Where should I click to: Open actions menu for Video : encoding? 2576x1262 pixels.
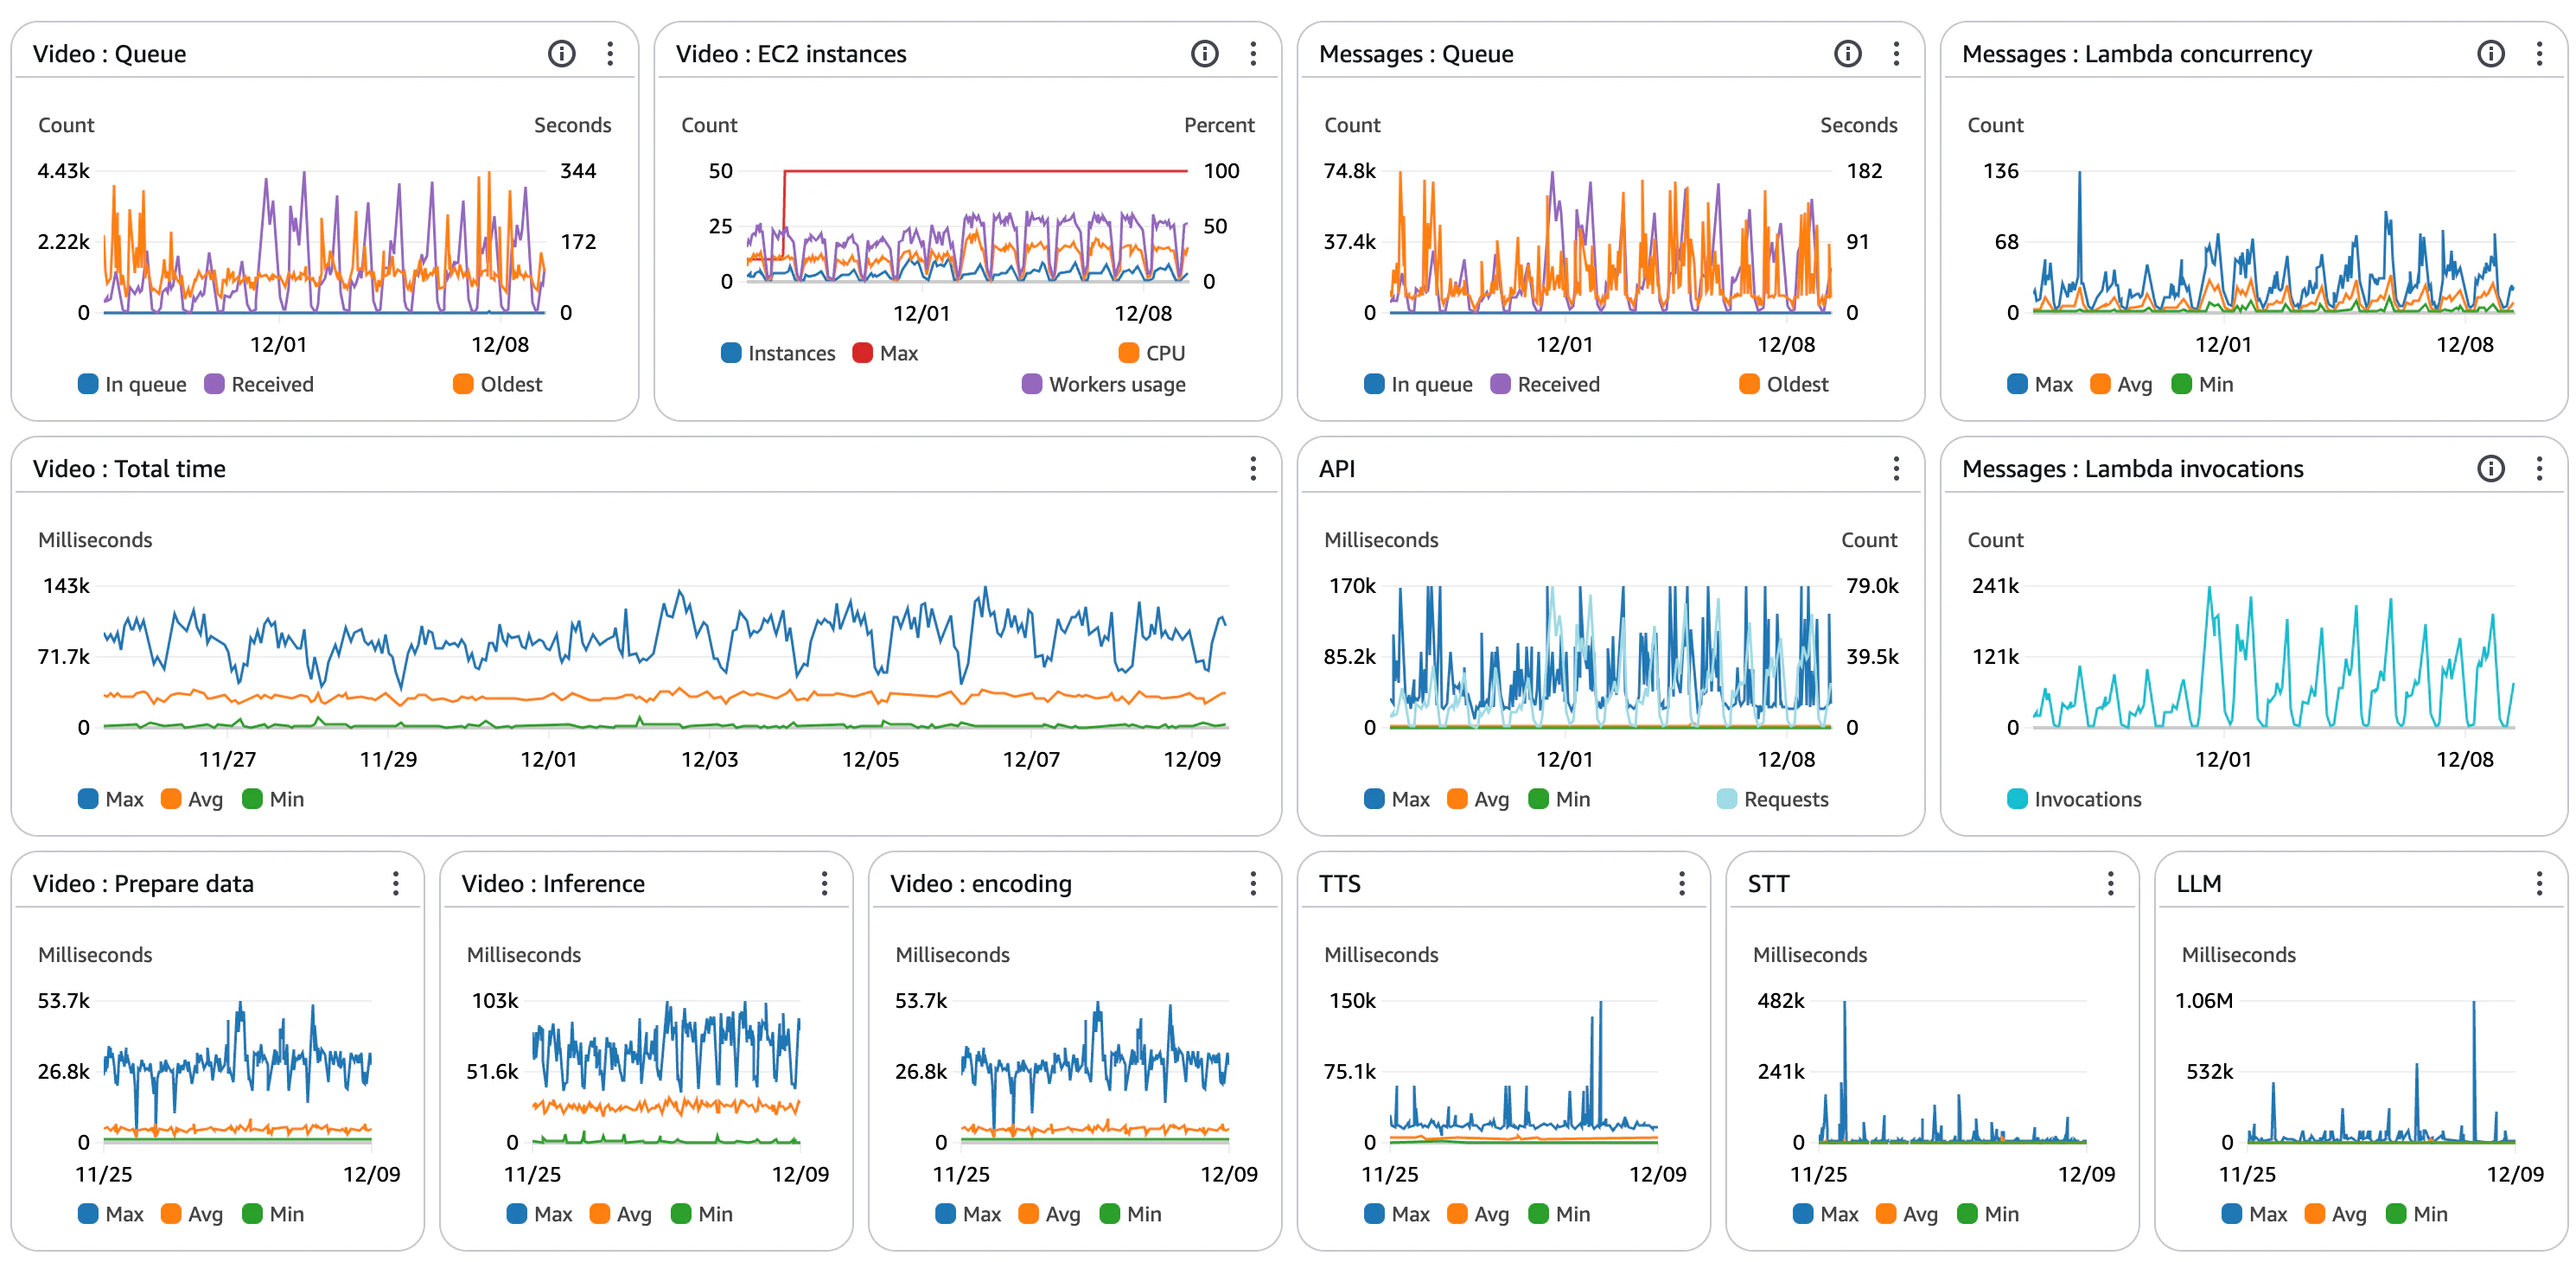pos(1252,884)
